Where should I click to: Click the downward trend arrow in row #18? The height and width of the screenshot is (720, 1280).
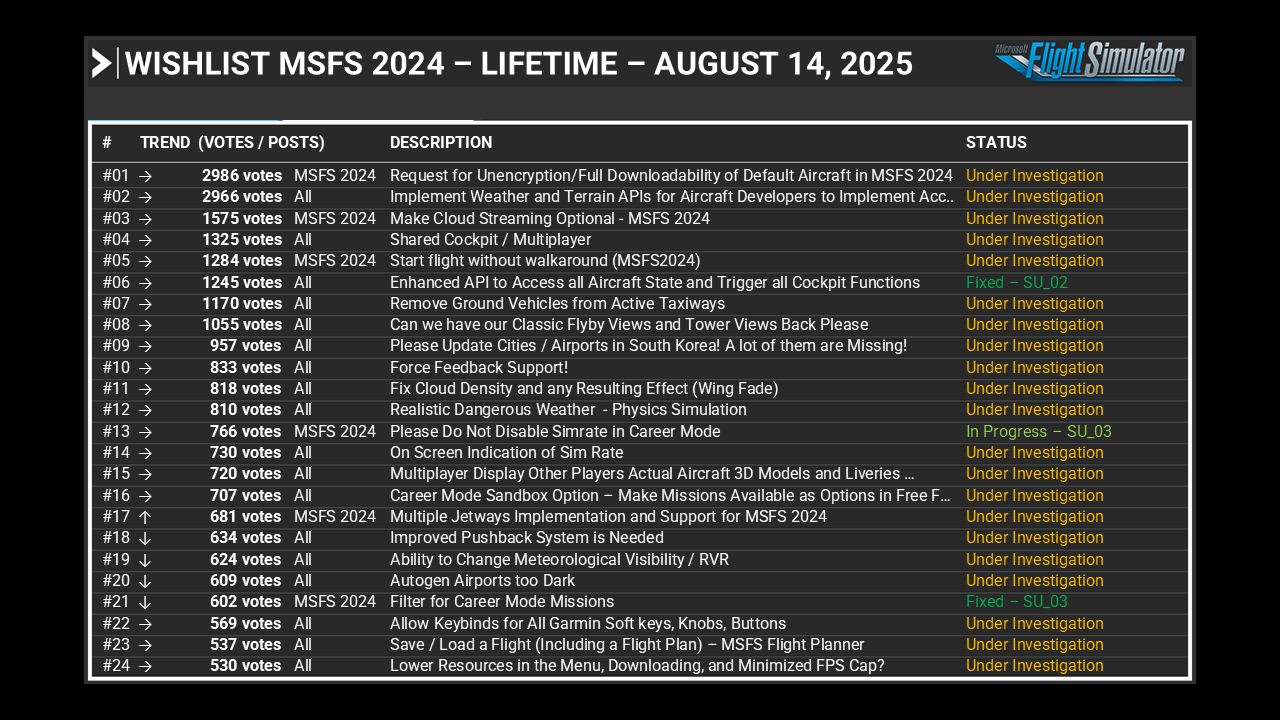145,538
